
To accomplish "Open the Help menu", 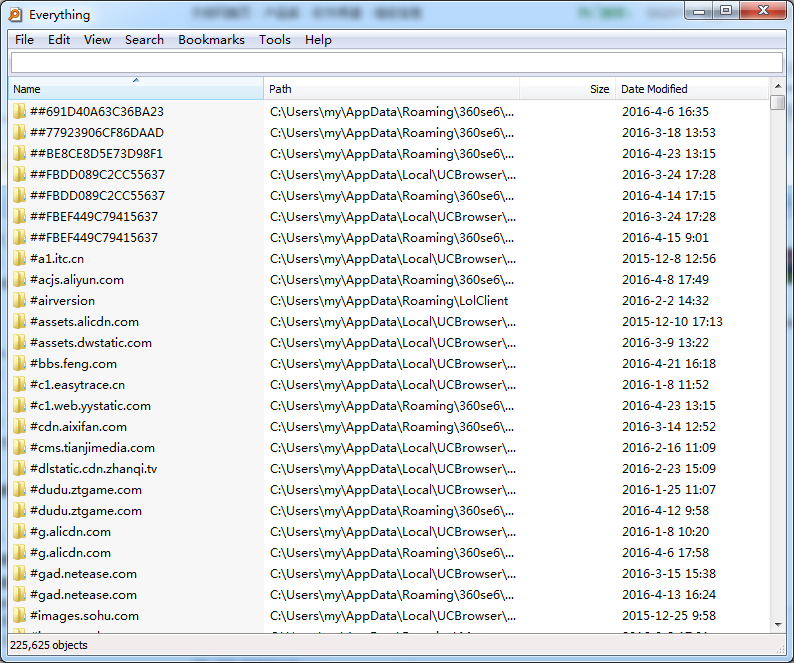I will tap(318, 40).
